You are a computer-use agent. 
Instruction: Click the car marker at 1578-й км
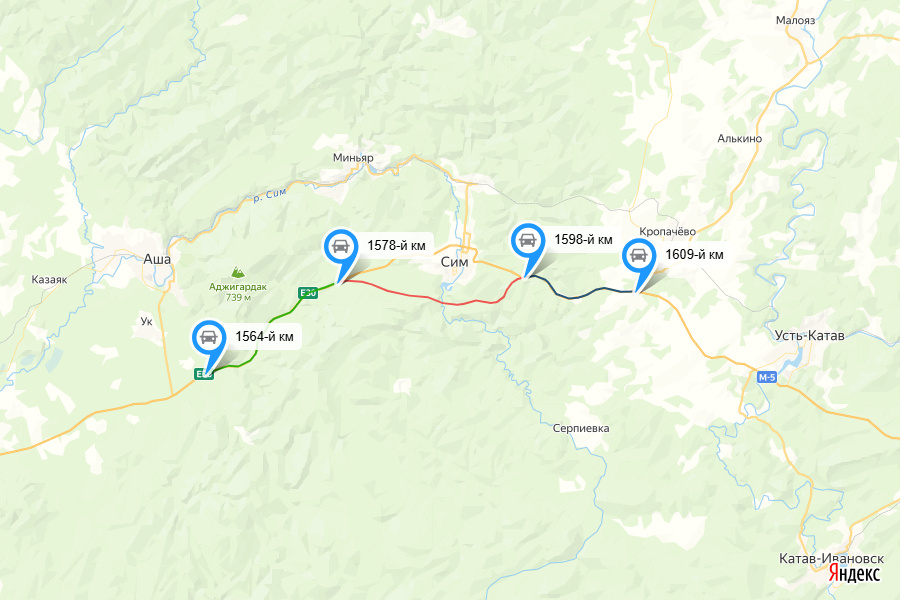tap(341, 247)
